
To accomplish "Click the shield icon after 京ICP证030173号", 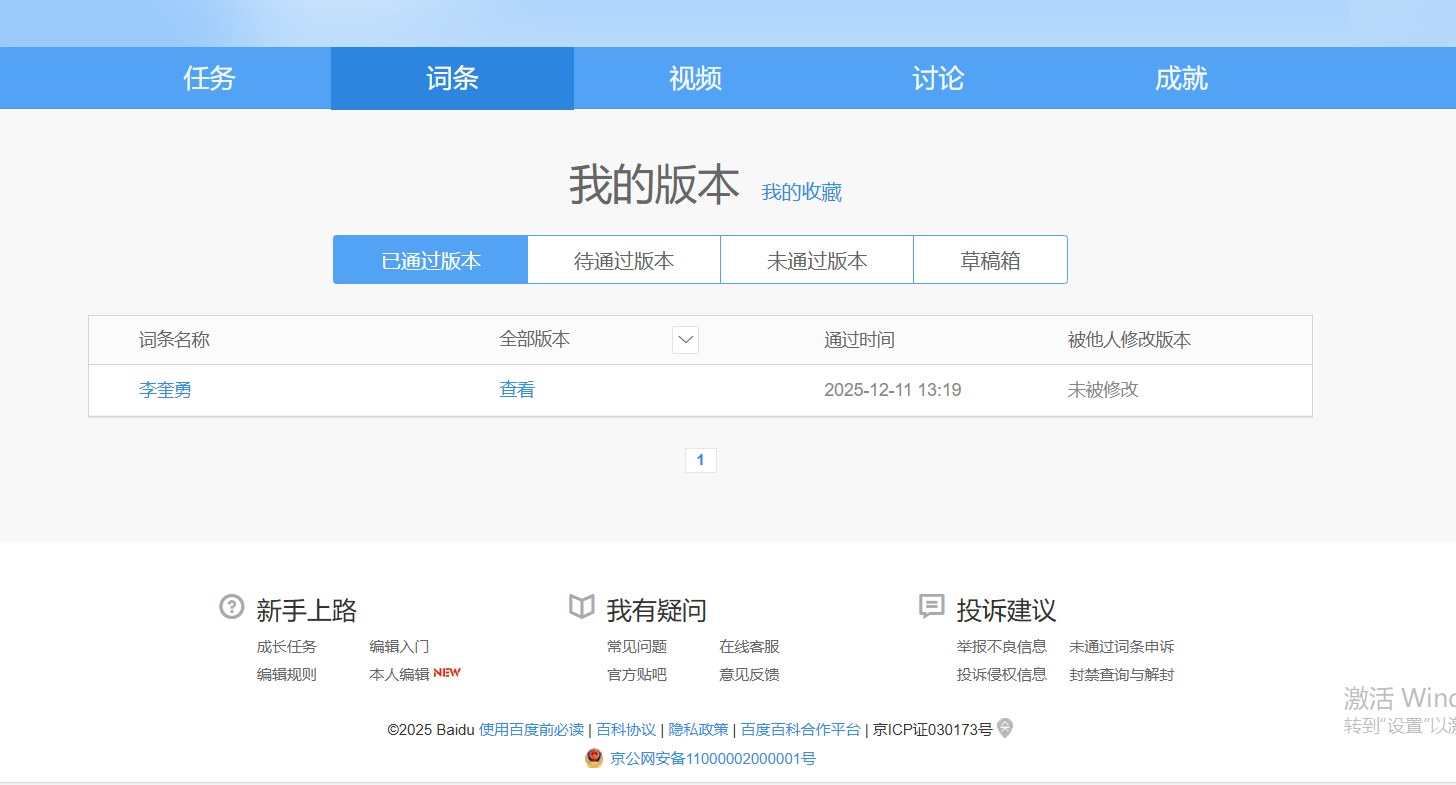I will coord(1005,729).
